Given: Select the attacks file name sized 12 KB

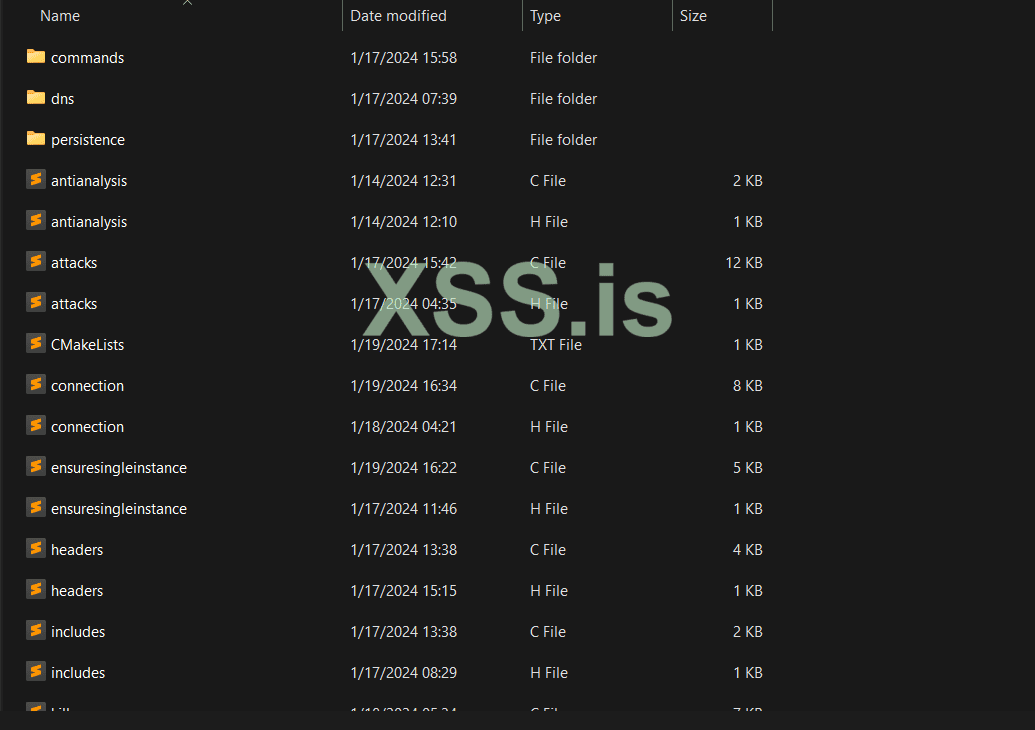Looking at the screenshot, I should [74, 263].
